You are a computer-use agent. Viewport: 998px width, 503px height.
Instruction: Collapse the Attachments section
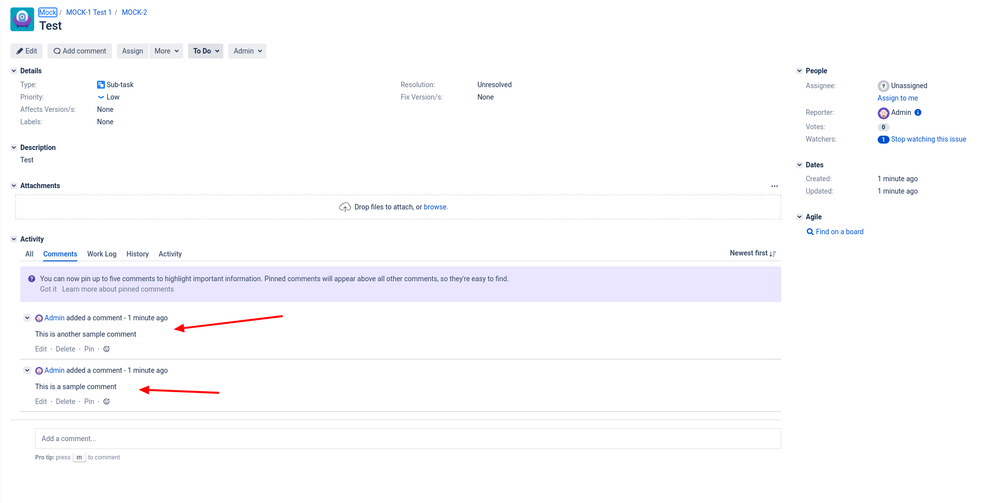pyautogui.click(x=14, y=186)
